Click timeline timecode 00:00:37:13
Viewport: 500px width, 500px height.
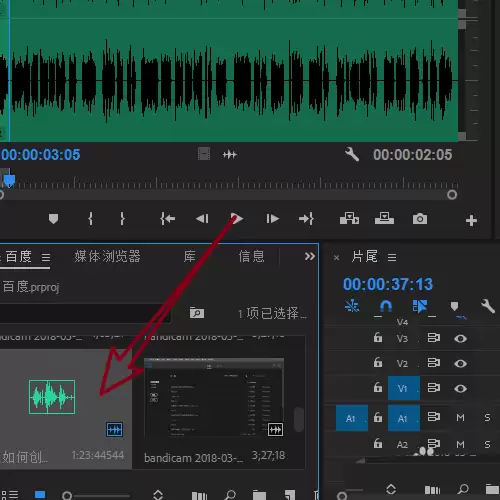388,284
